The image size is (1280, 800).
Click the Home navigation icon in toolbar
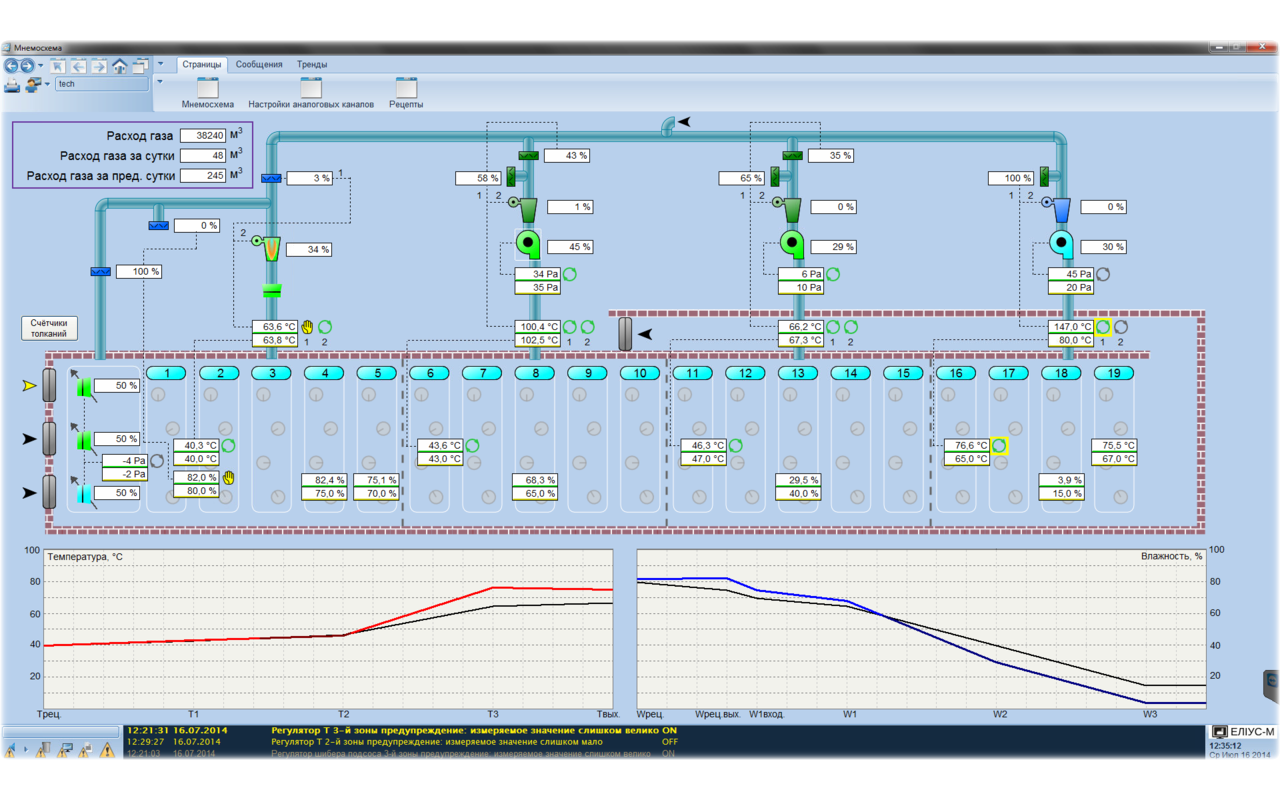[x=119, y=66]
